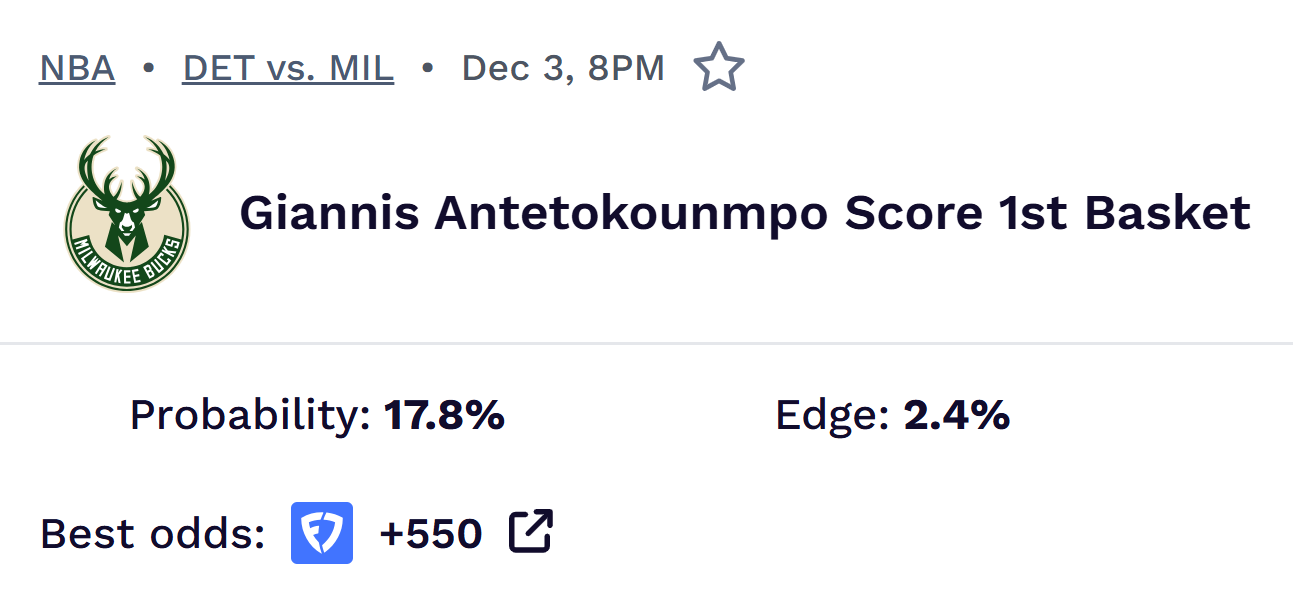Open the DET vs. MIL matchup link

[x=288, y=69]
